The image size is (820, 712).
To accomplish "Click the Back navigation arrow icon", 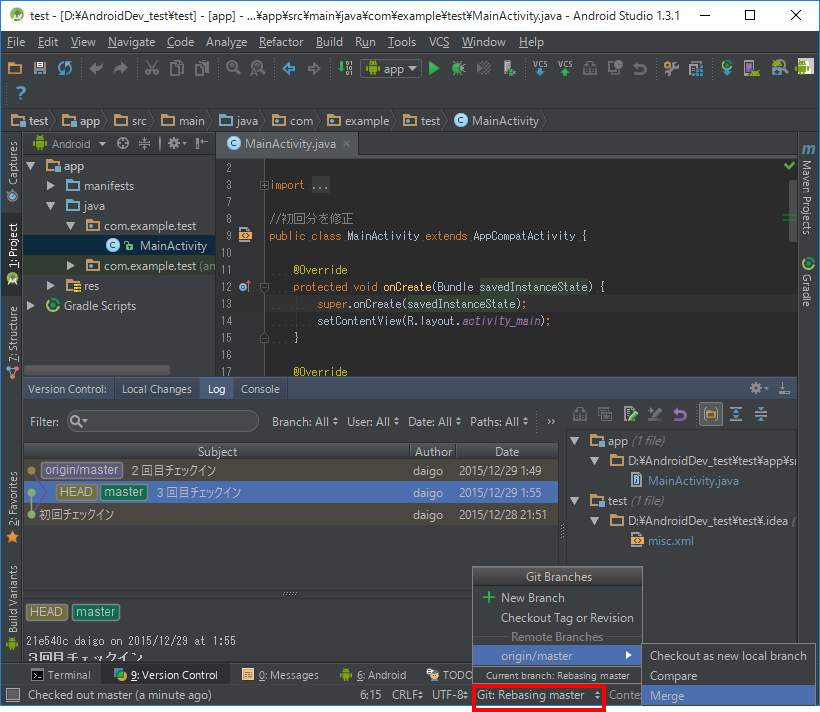I will coord(289,68).
